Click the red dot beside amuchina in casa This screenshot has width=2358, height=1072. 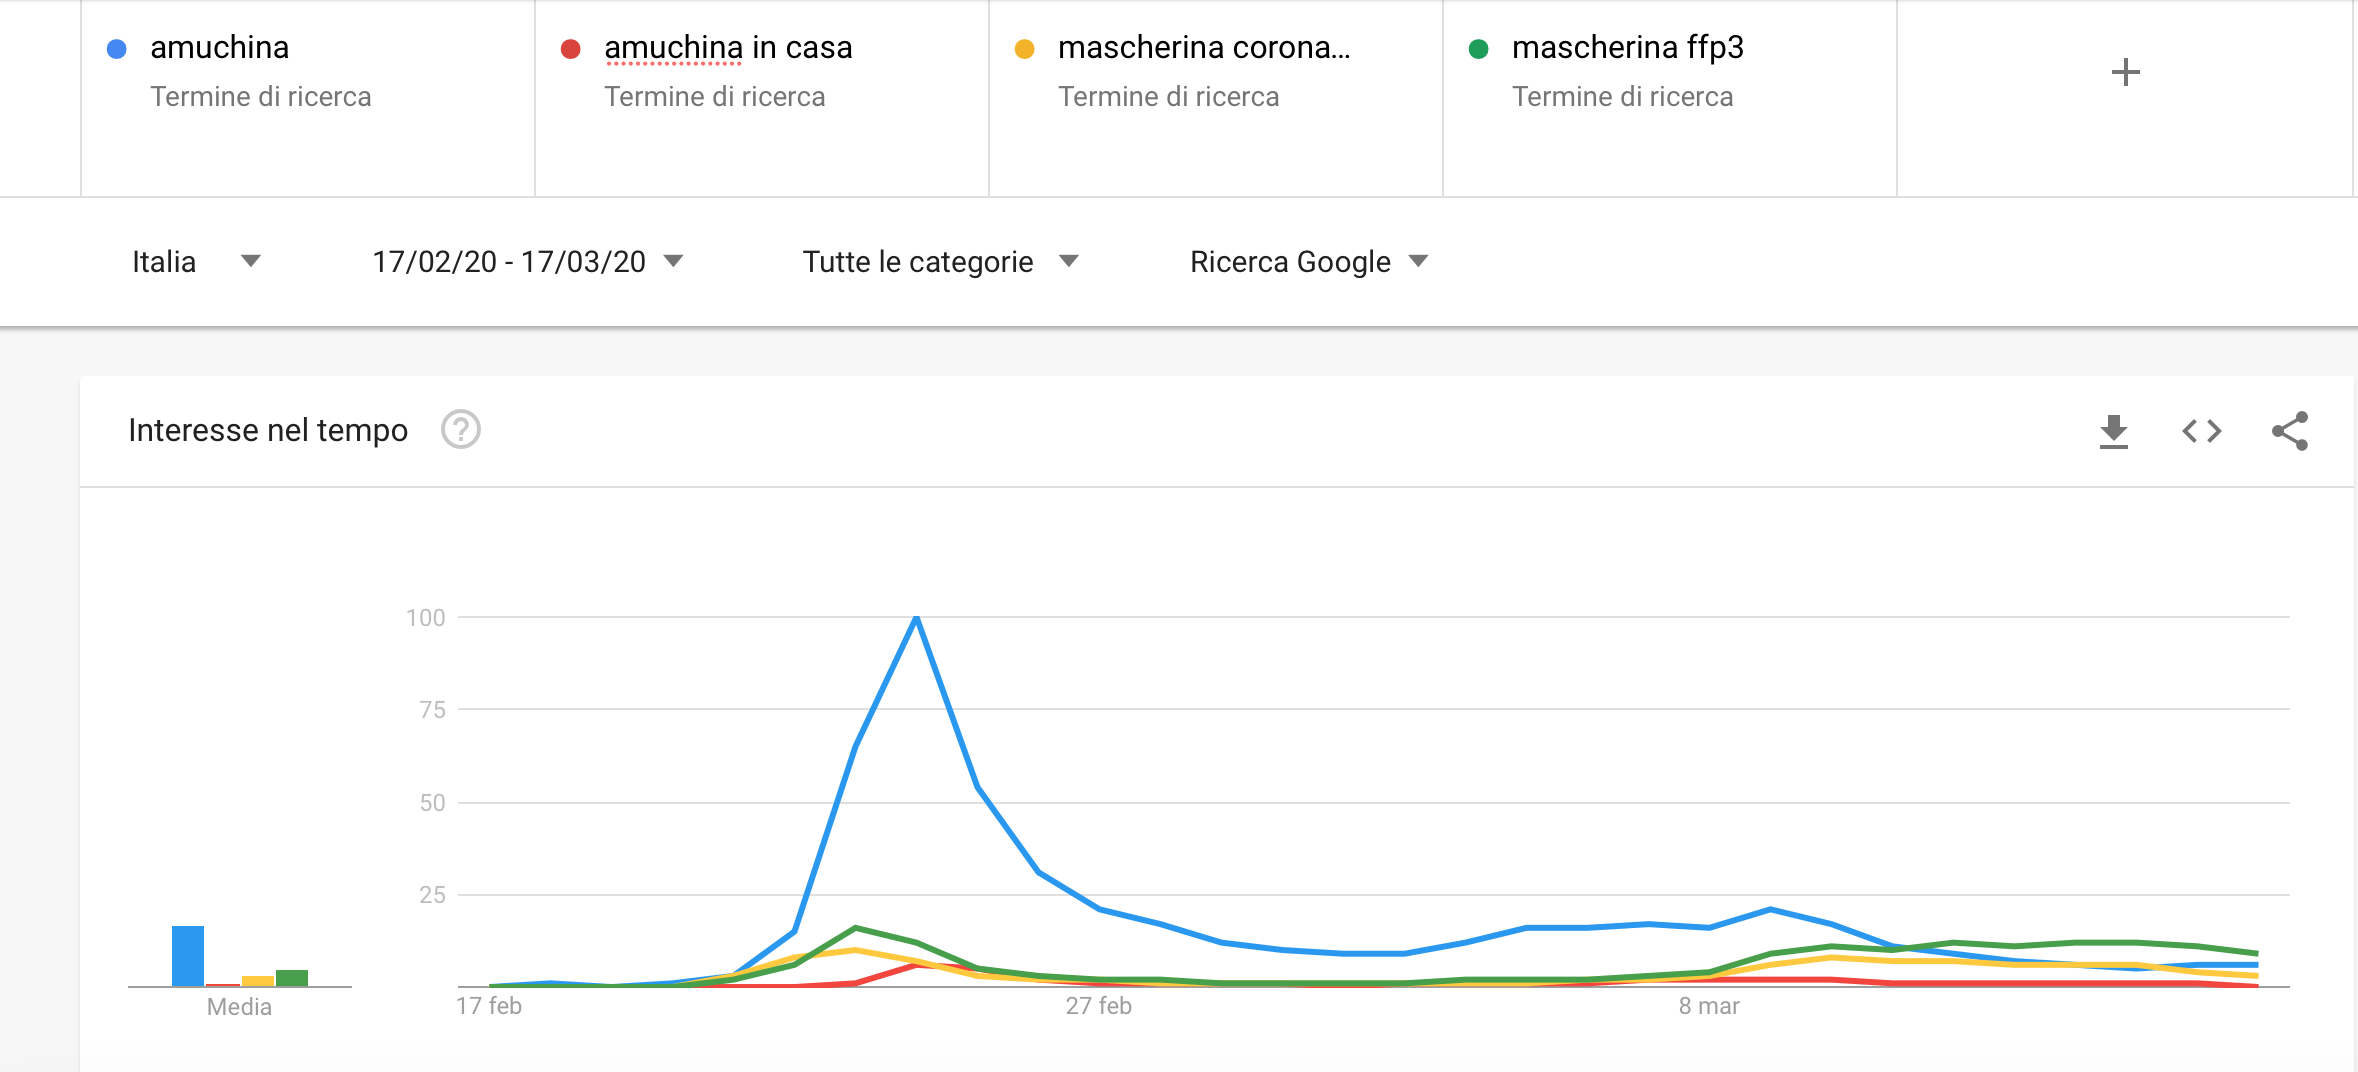pyautogui.click(x=571, y=48)
